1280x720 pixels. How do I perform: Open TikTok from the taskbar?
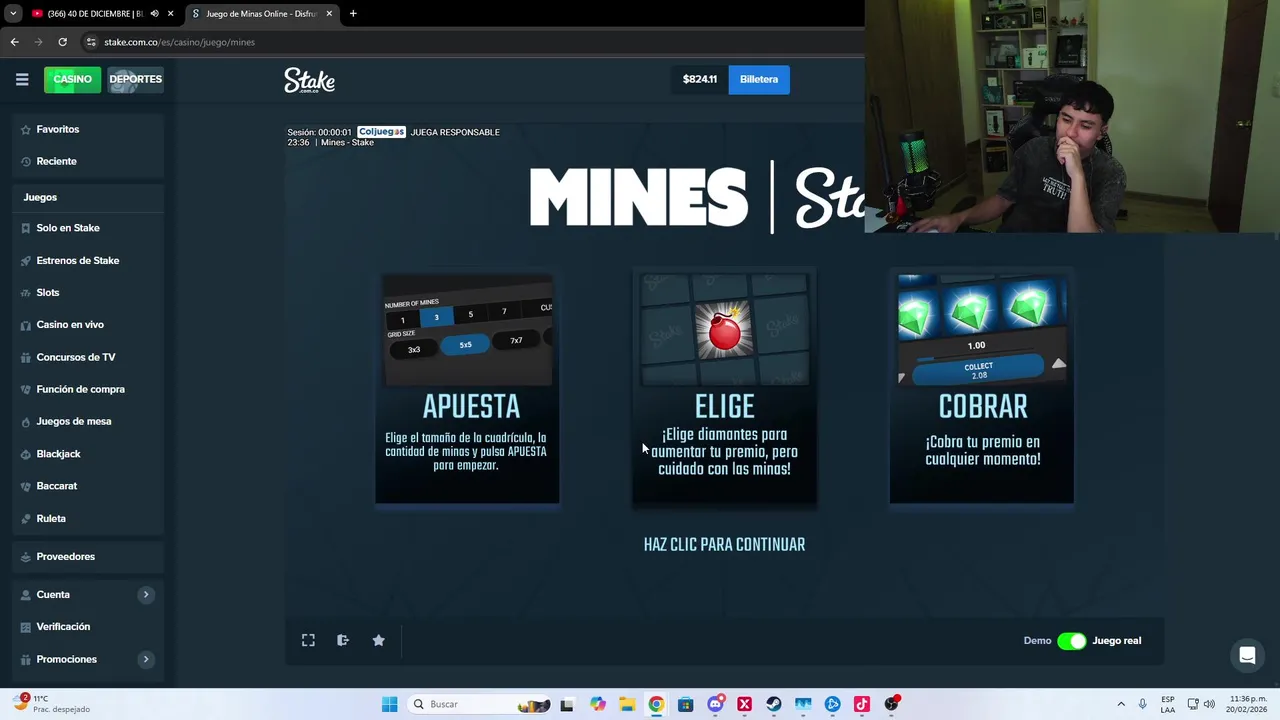tap(862, 704)
